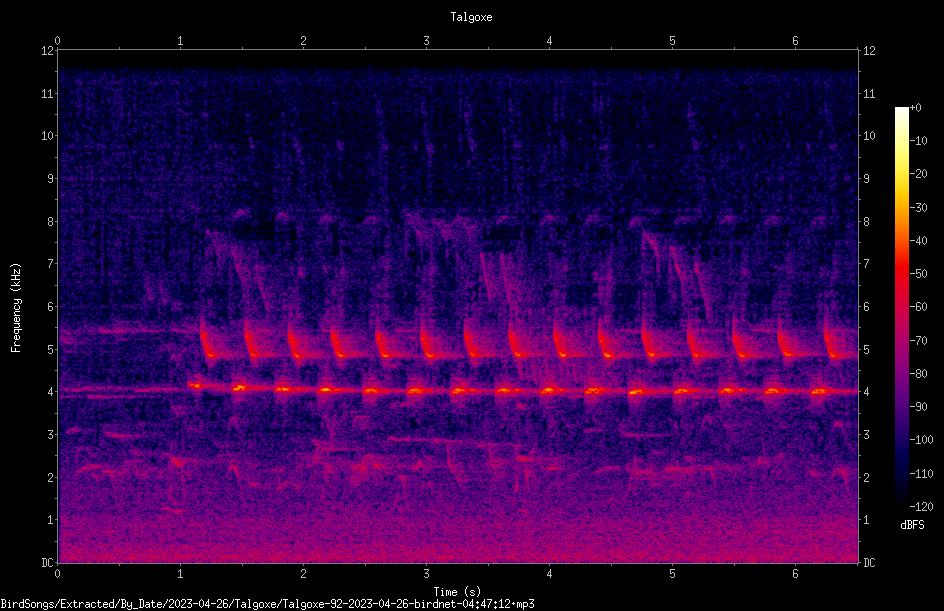Click the bright 4 kHz band at 2 seconds
The height and width of the screenshot is (611, 944).
(x=303, y=390)
